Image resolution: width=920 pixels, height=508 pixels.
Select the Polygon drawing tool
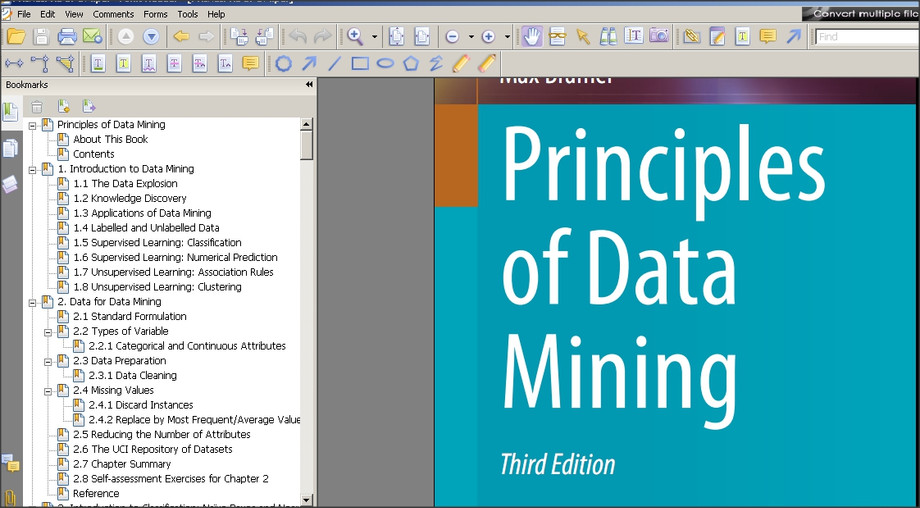point(411,64)
